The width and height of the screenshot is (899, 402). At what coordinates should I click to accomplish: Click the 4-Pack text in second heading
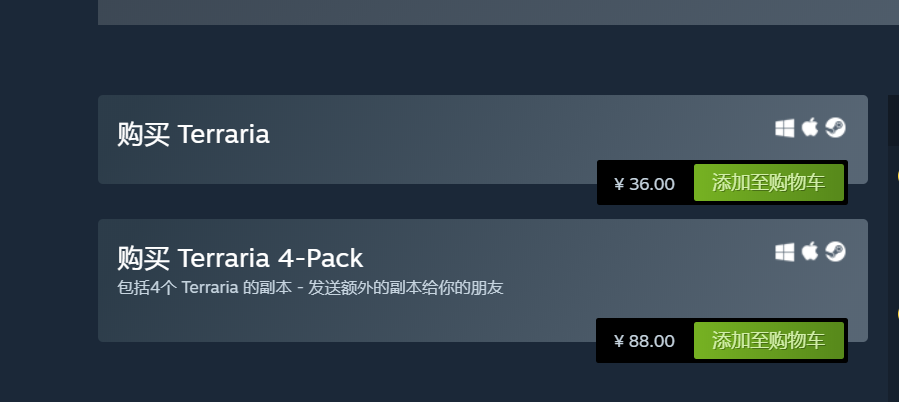click(x=320, y=258)
